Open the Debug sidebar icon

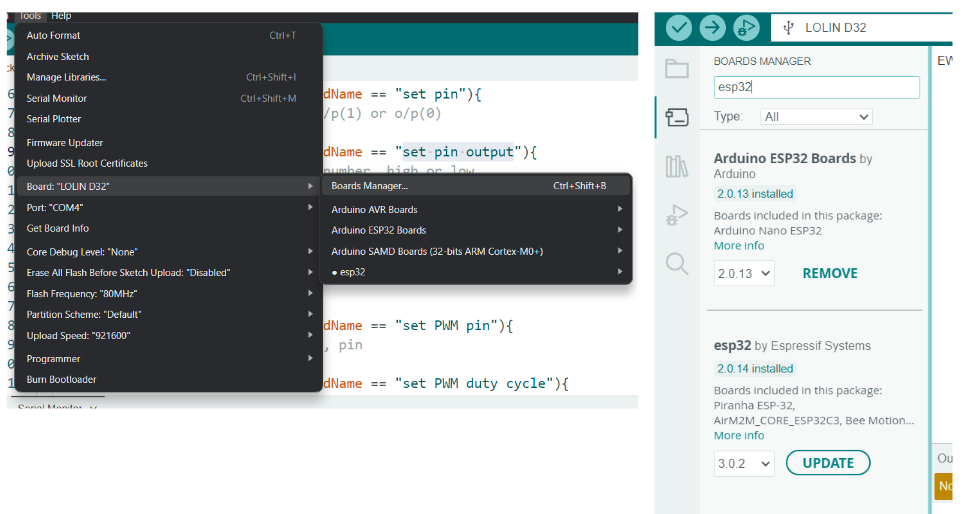tap(677, 215)
